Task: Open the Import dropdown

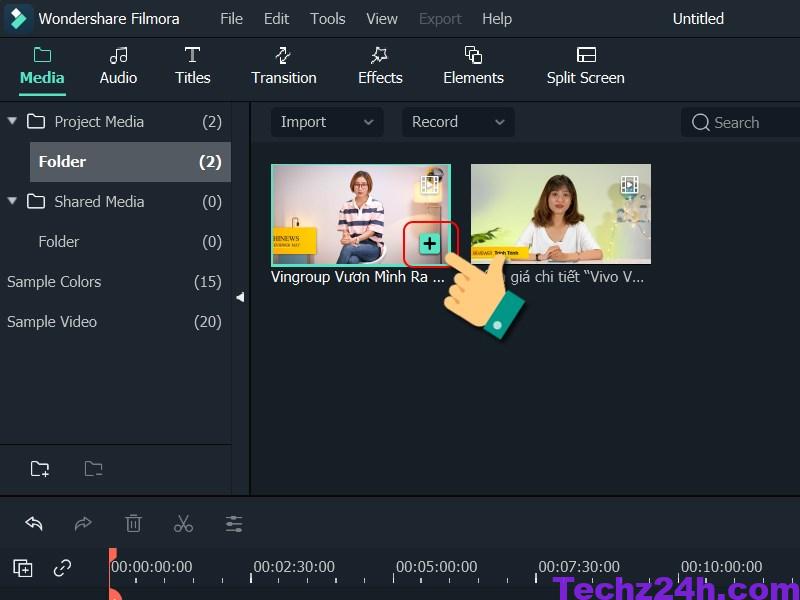Action: [327, 122]
